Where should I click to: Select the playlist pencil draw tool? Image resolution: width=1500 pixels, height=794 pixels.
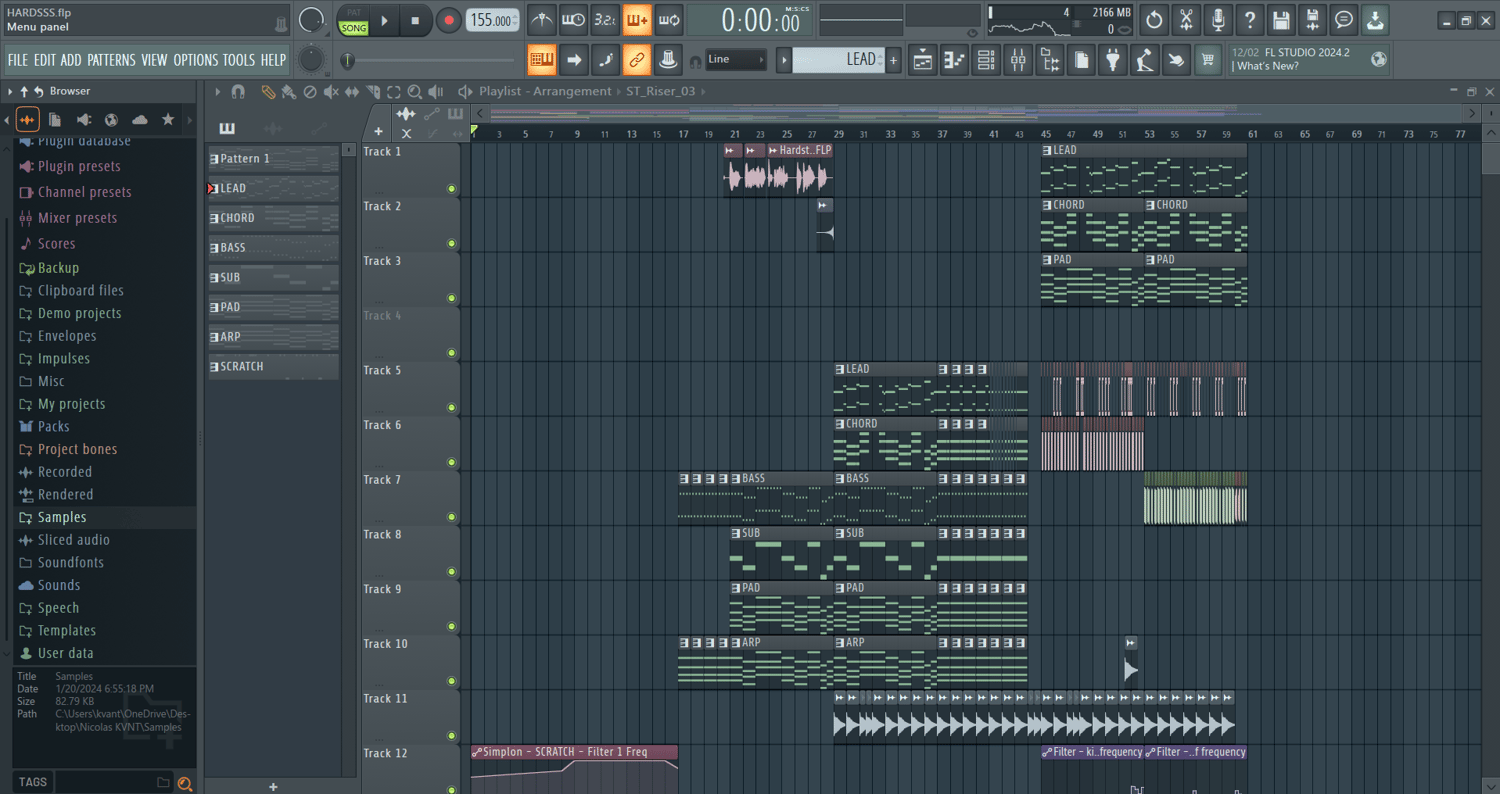268,92
